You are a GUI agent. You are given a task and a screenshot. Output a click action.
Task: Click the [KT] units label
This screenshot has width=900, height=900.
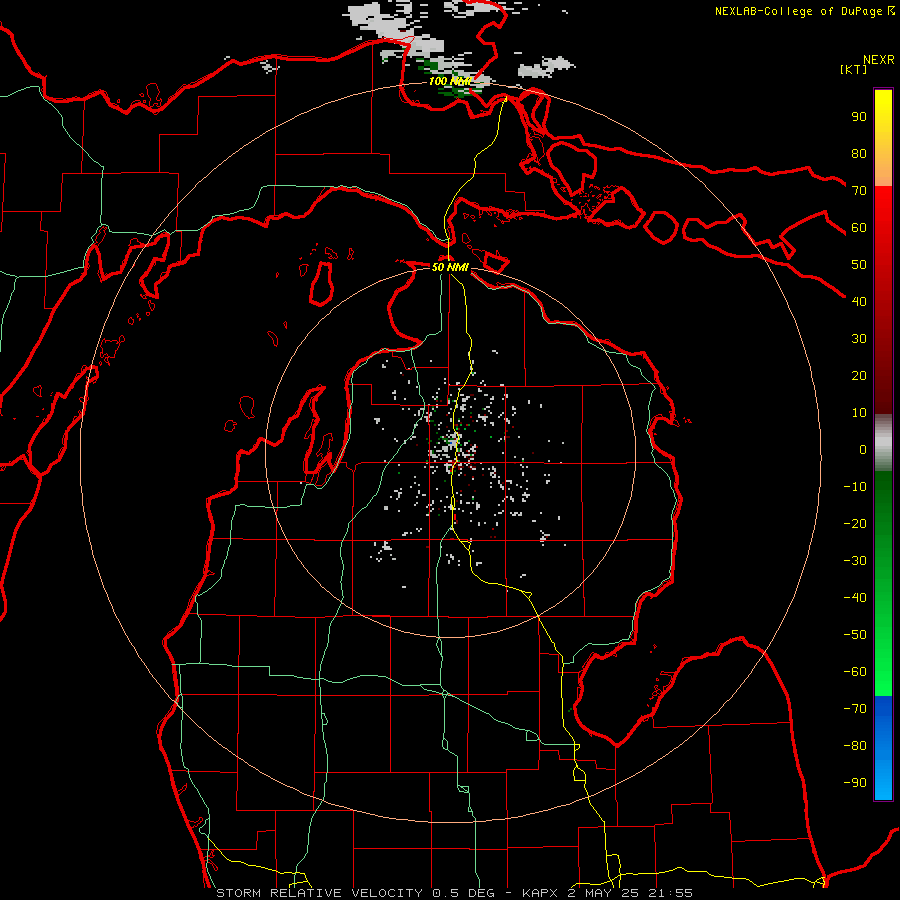[x=854, y=69]
